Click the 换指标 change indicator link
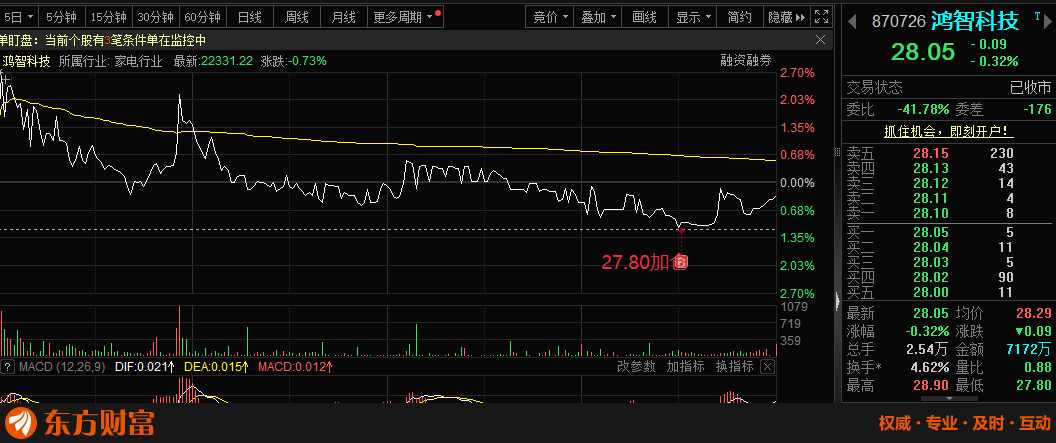Image resolution: width=1056 pixels, height=443 pixels. click(x=735, y=367)
